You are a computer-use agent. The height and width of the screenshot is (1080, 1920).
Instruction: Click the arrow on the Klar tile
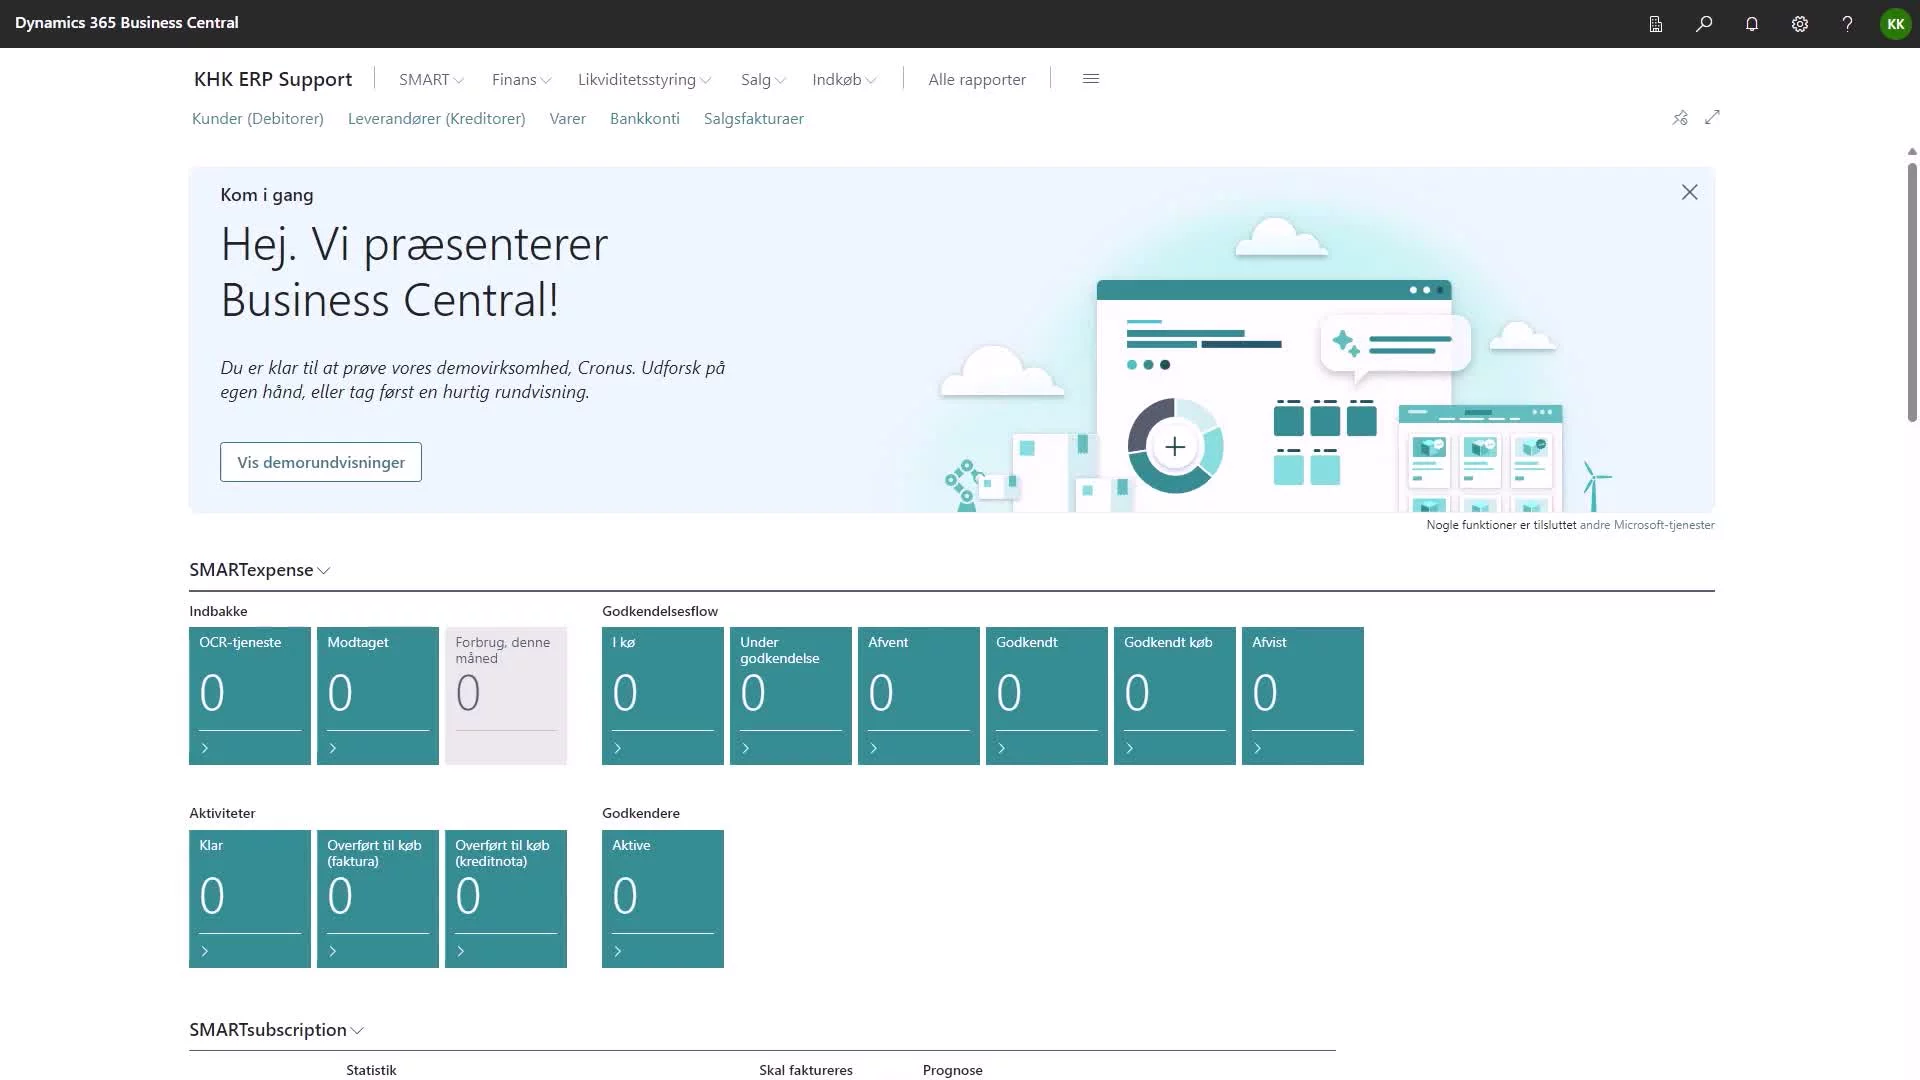coord(205,951)
